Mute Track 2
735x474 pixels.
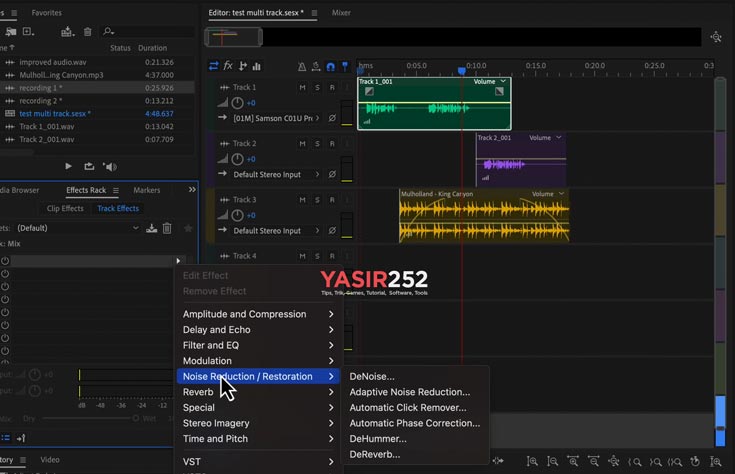(x=302, y=143)
